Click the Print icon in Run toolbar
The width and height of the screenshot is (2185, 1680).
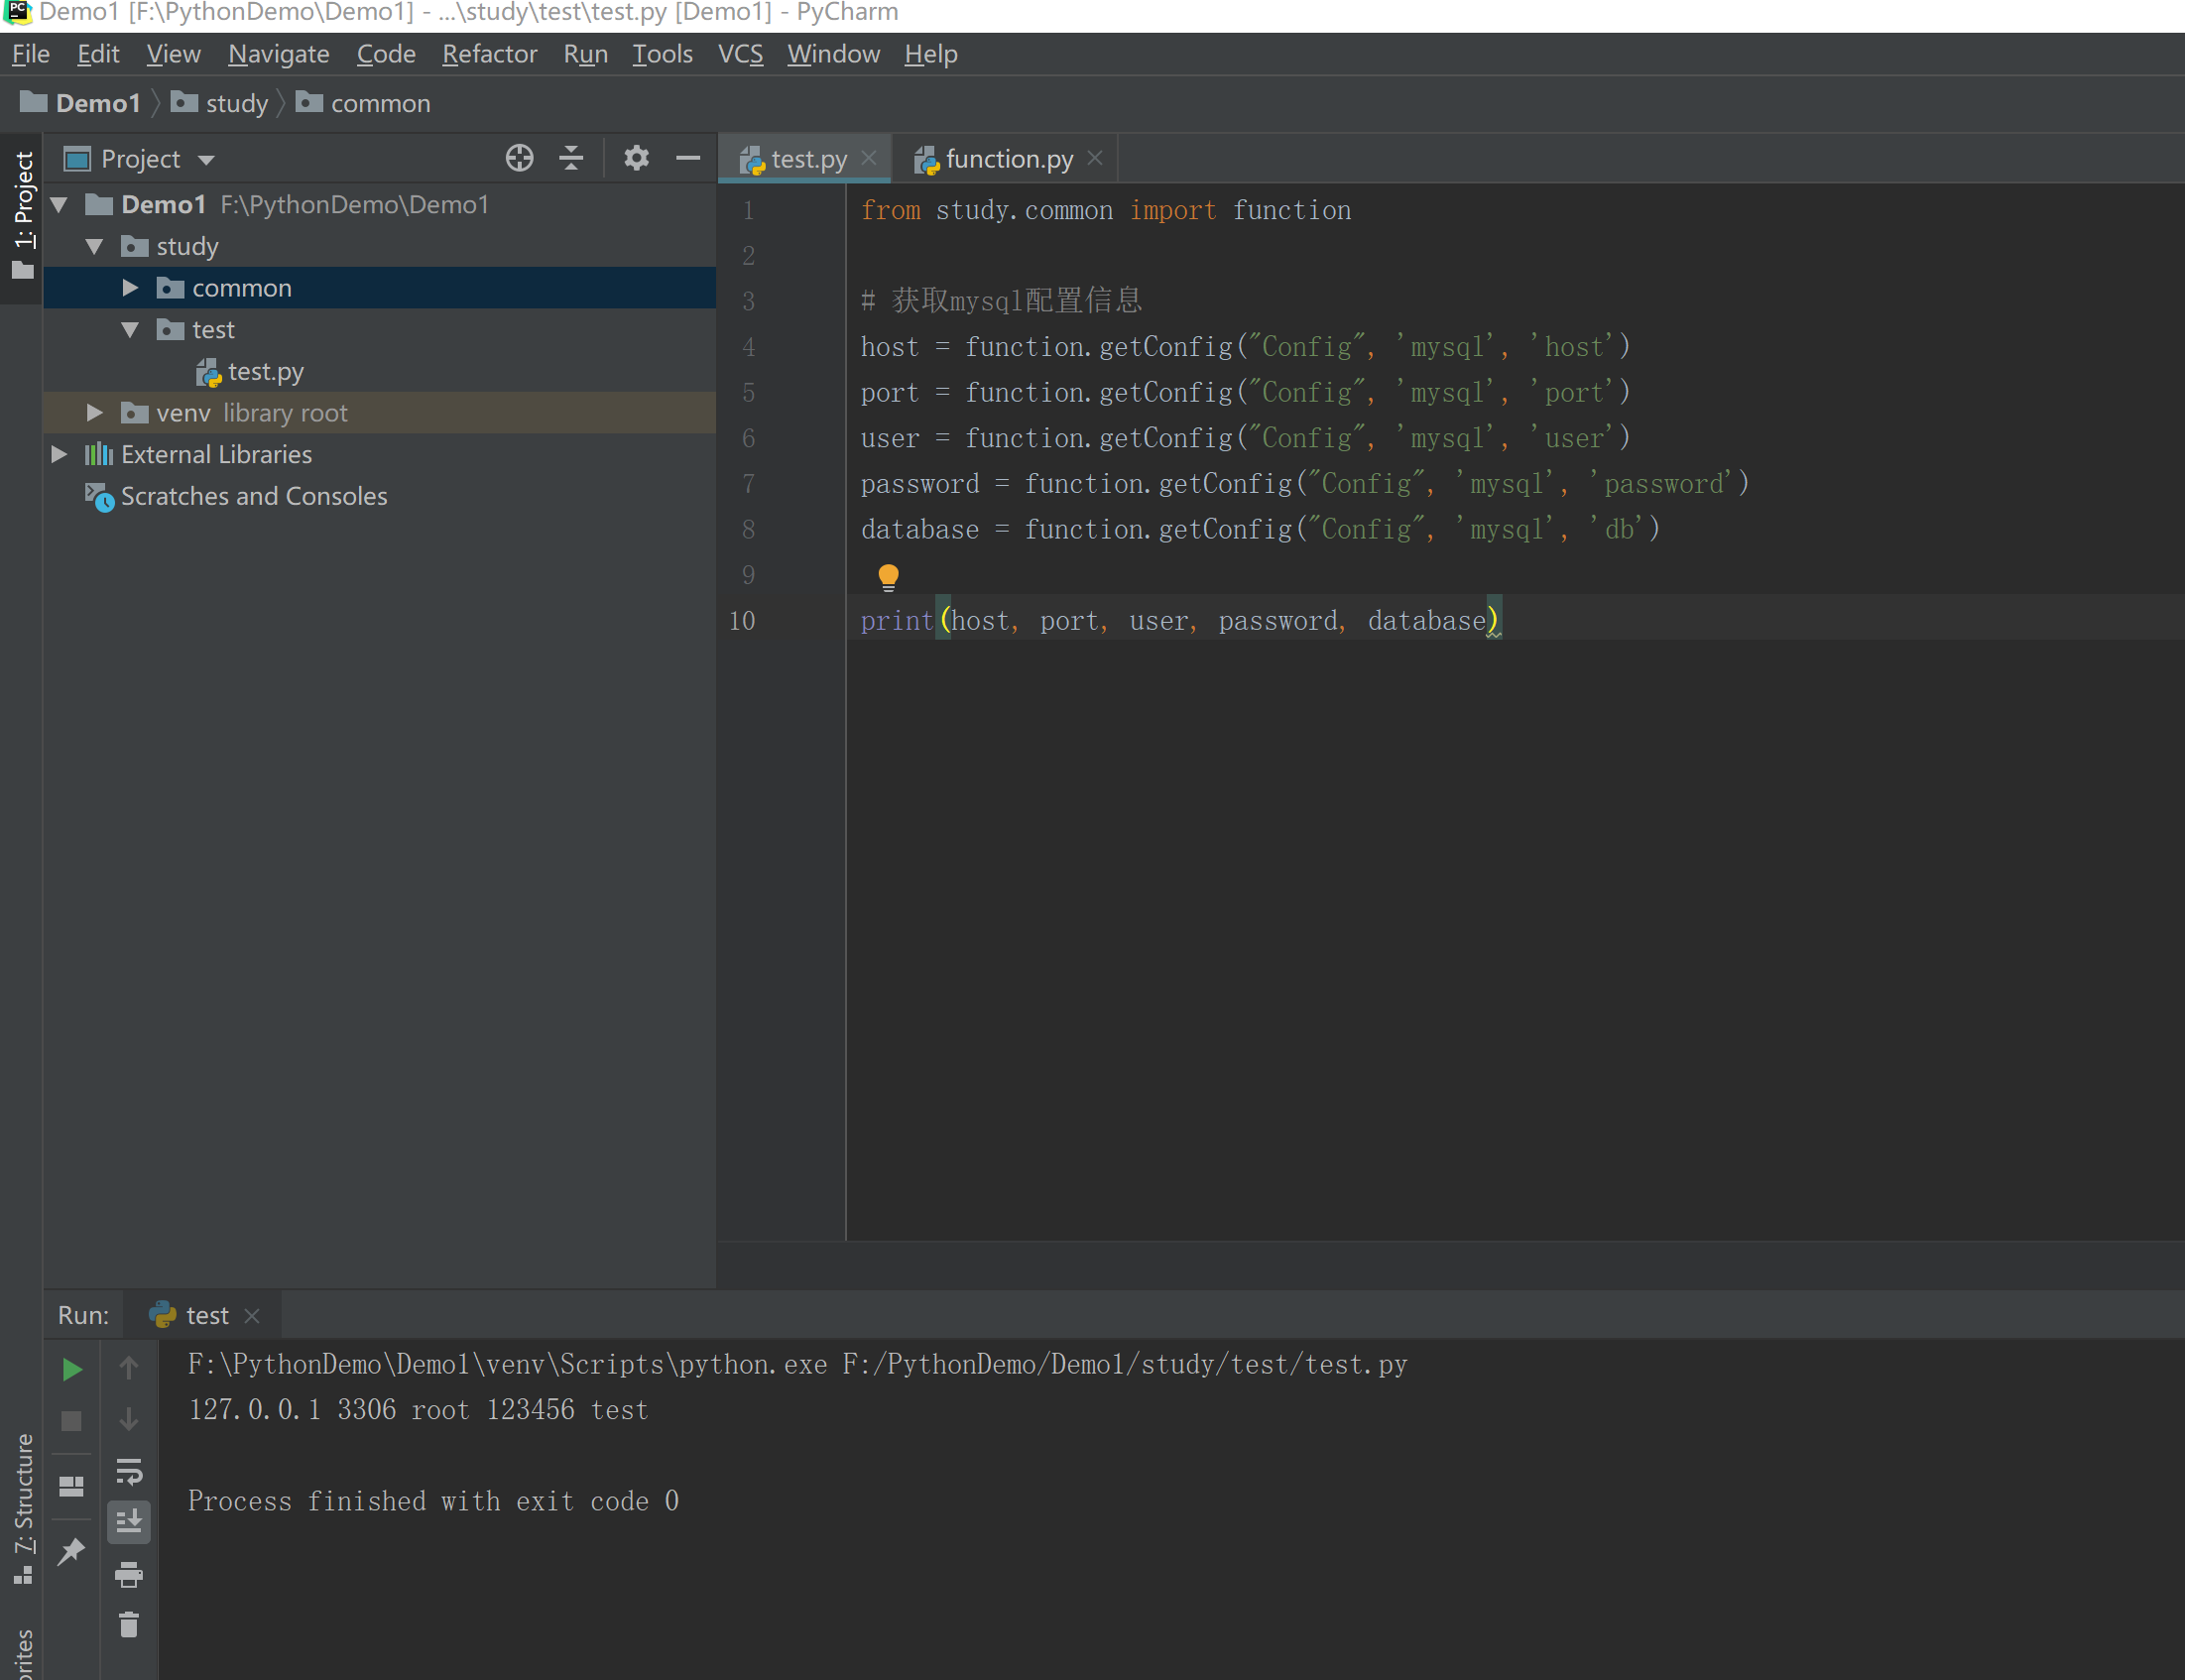129,1575
